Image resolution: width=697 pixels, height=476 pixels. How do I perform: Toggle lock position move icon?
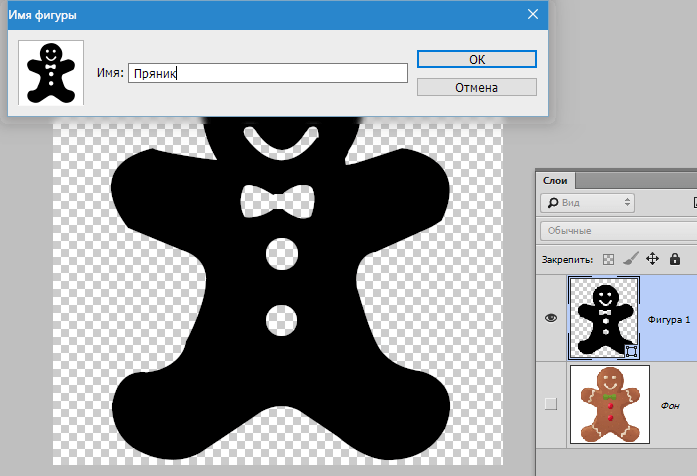point(652,258)
